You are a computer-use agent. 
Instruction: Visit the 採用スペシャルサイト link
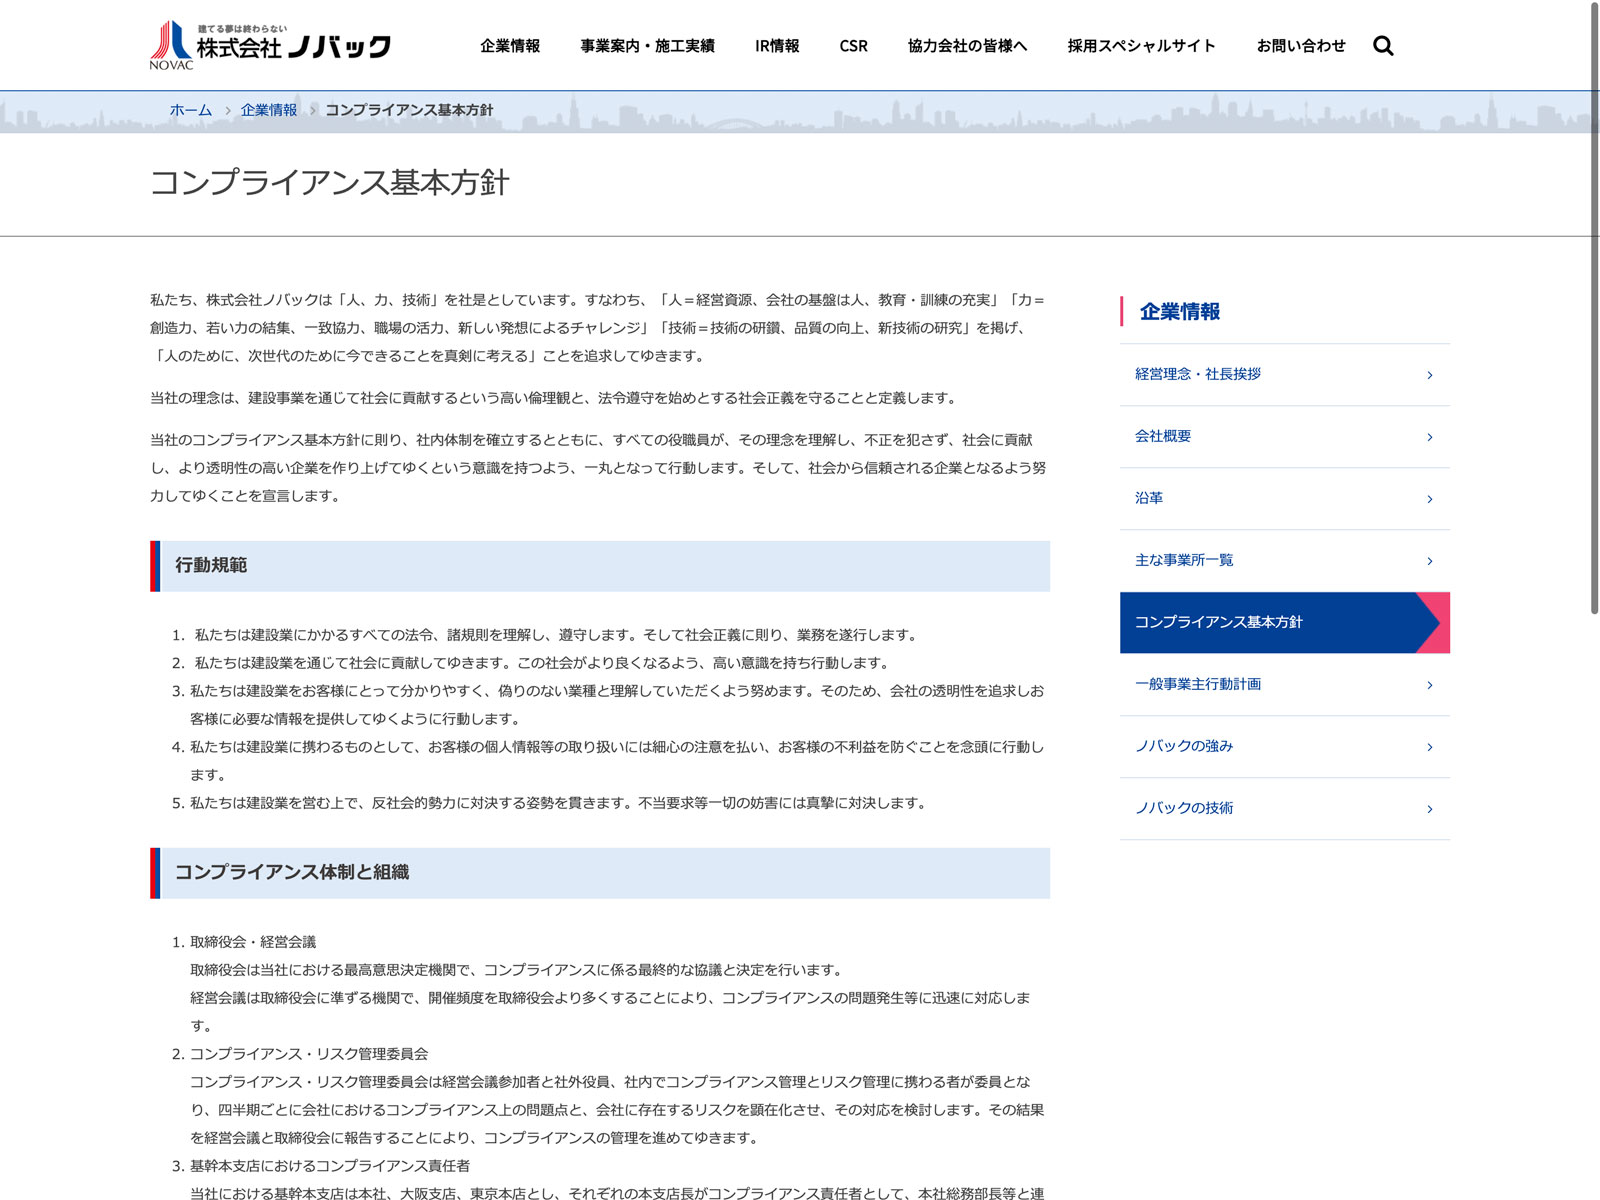click(x=1141, y=46)
